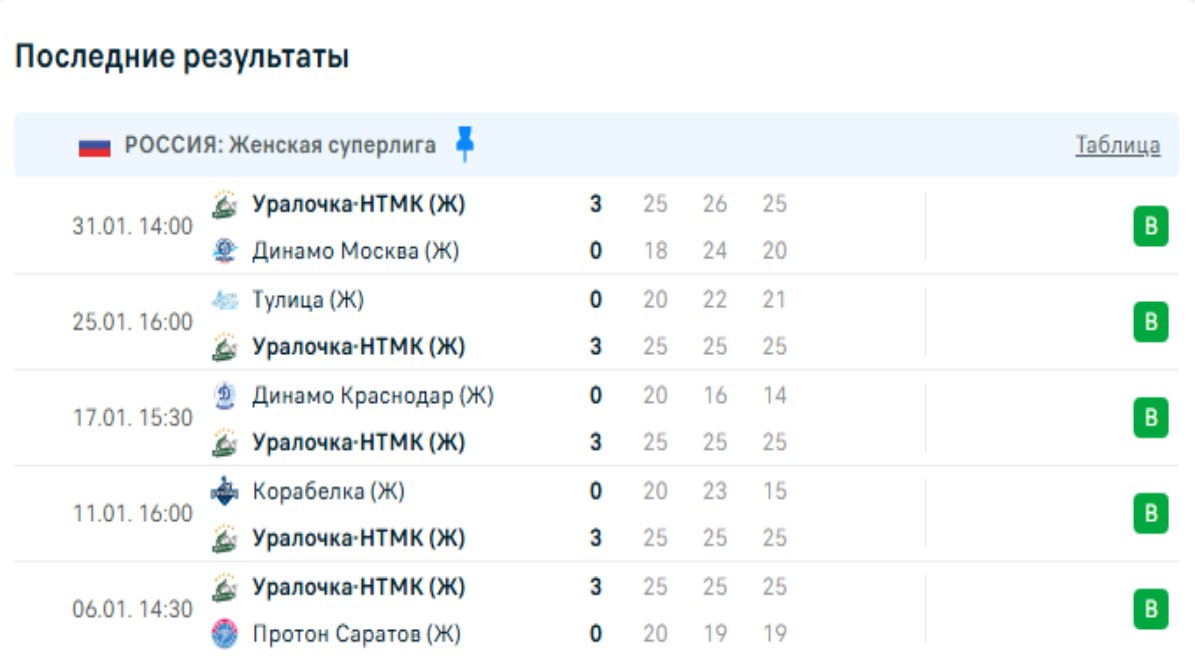Select the Тулица (Ж) team name
The height and width of the screenshot is (656, 1195).
(308, 299)
